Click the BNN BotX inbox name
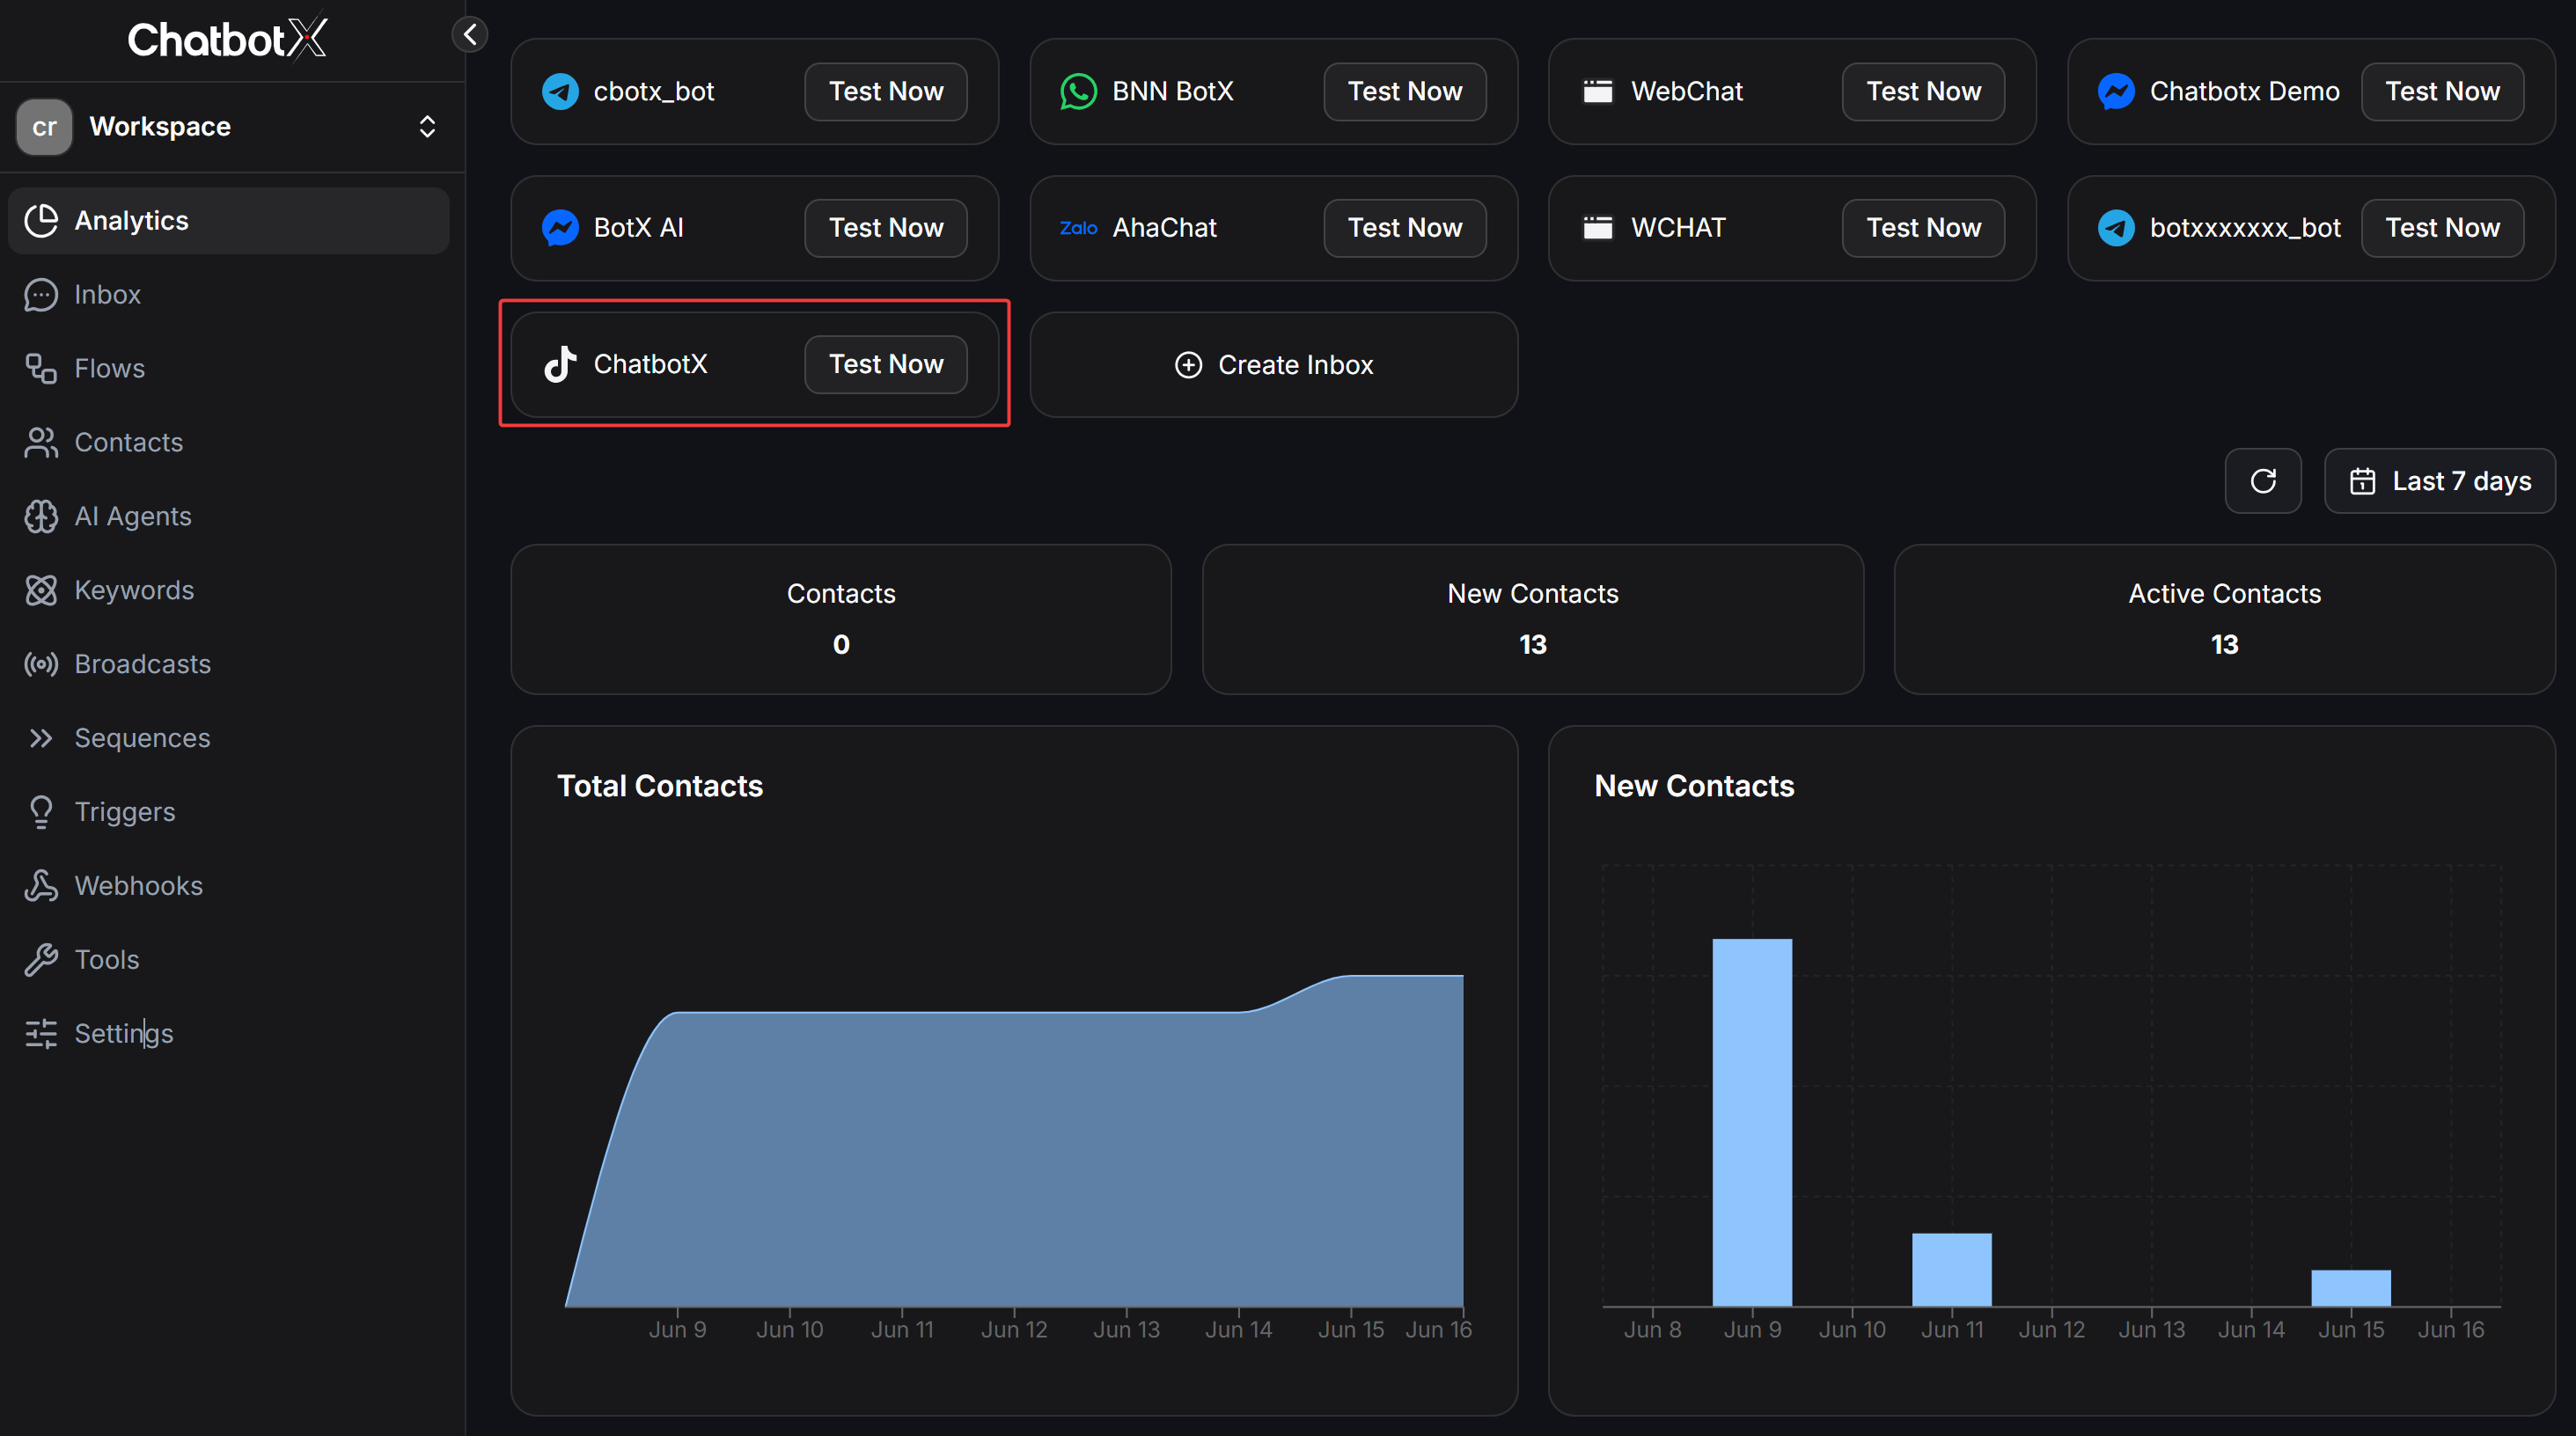Viewport: 2576px width, 1436px height. coord(1172,91)
